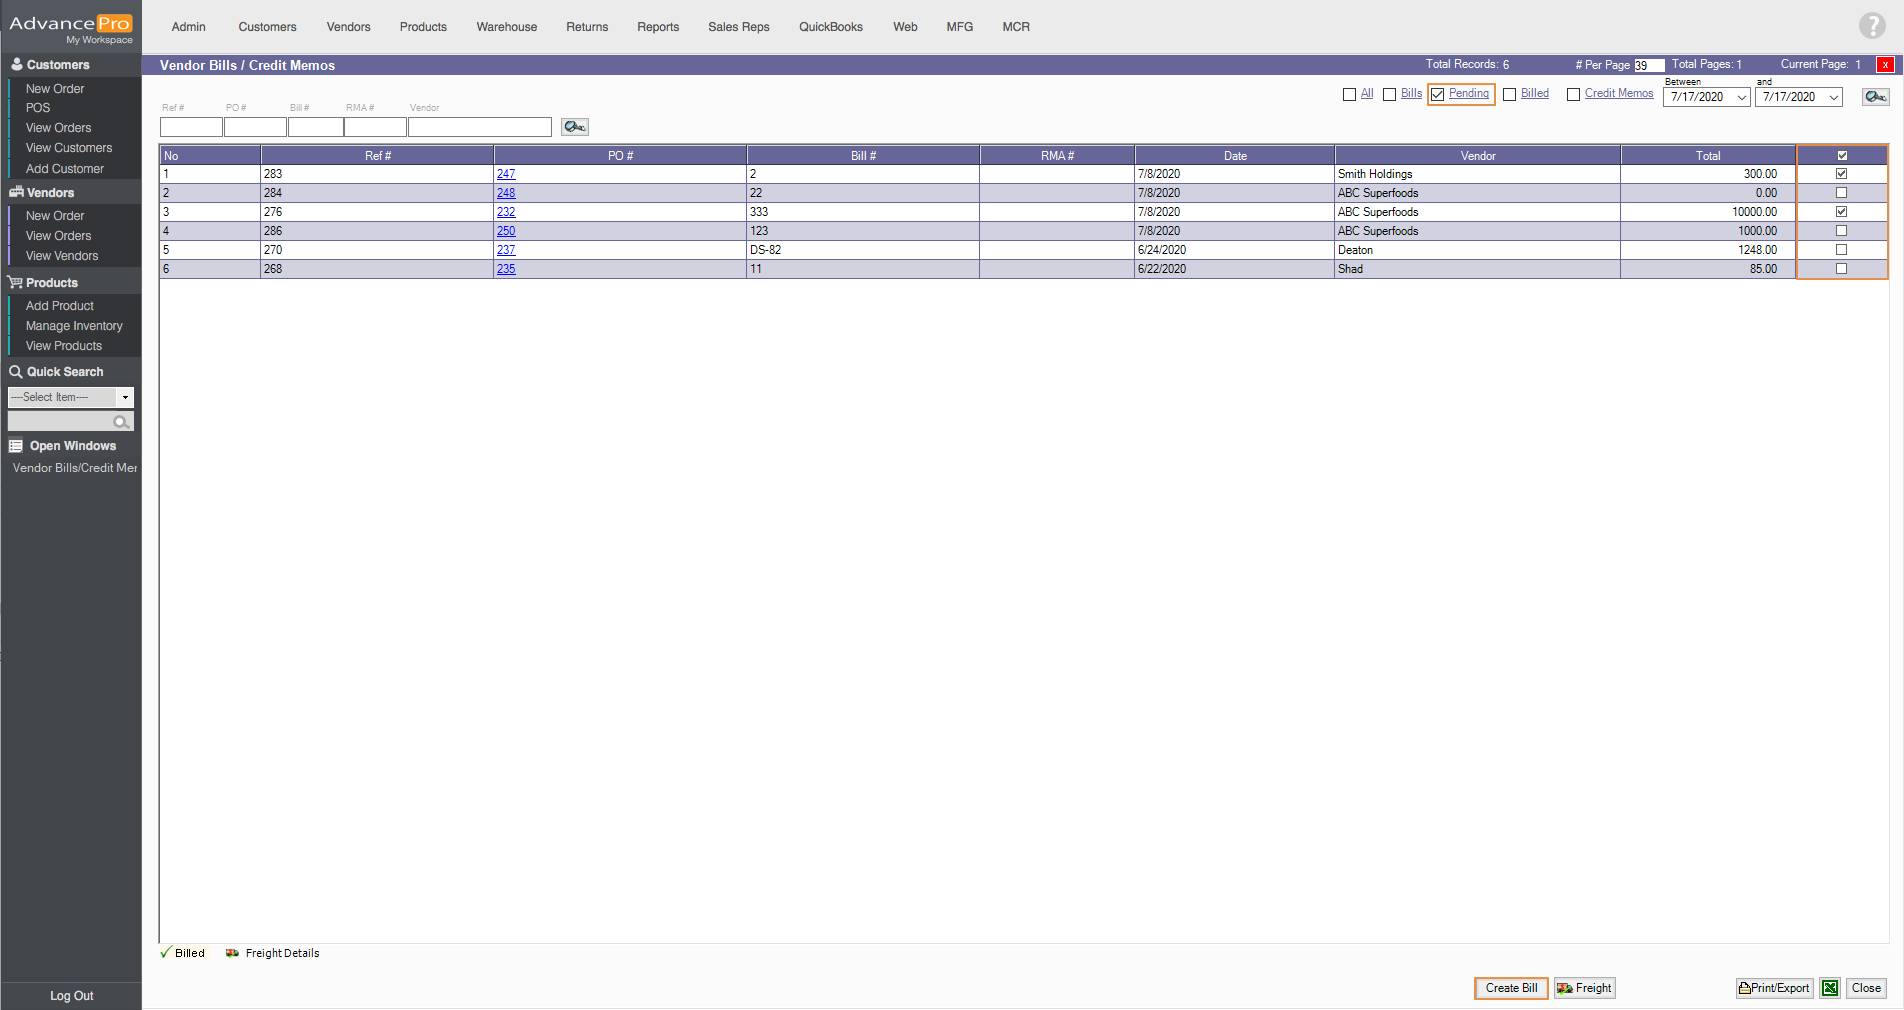Image resolution: width=1904 pixels, height=1010 pixels.
Task: Enable the Credit Memos filter checkbox
Action: tap(1573, 95)
